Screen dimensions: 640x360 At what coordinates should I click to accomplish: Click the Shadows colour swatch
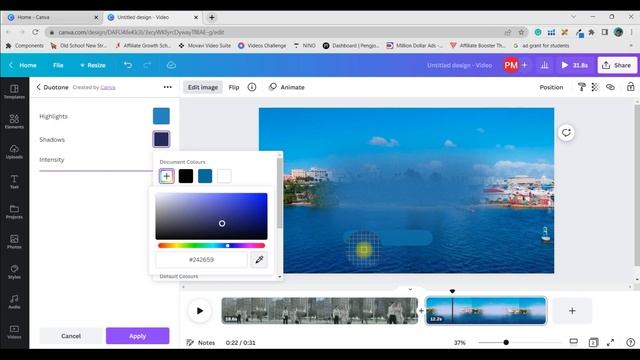pyautogui.click(x=161, y=139)
